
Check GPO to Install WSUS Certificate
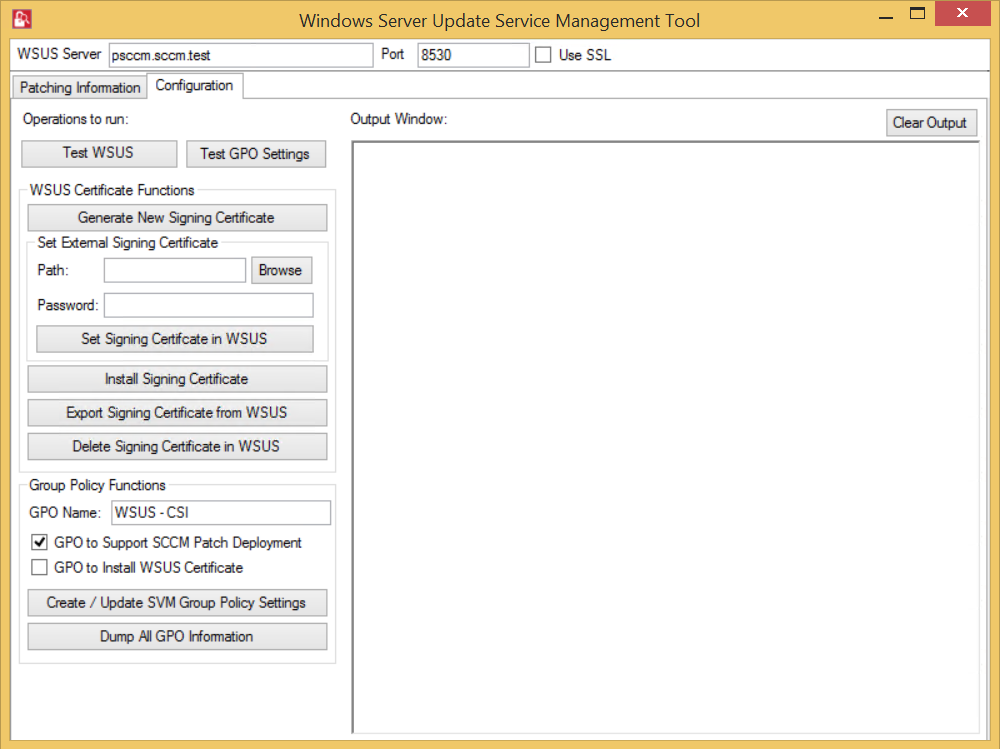[x=40, y=568]
